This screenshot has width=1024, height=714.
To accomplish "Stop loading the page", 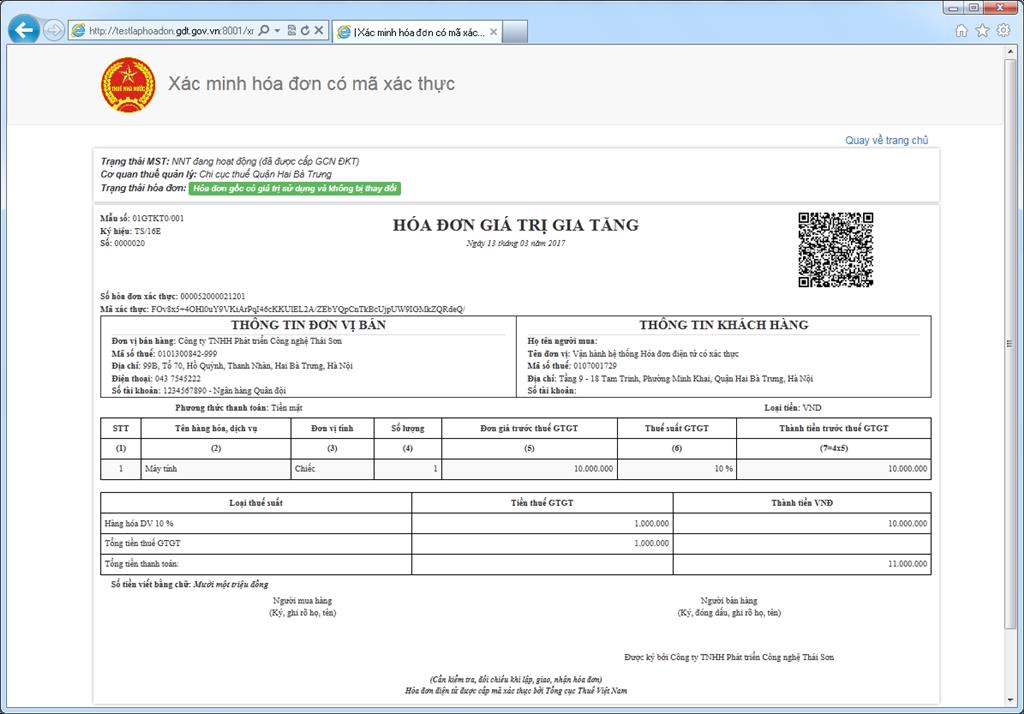I will (319, 30).
